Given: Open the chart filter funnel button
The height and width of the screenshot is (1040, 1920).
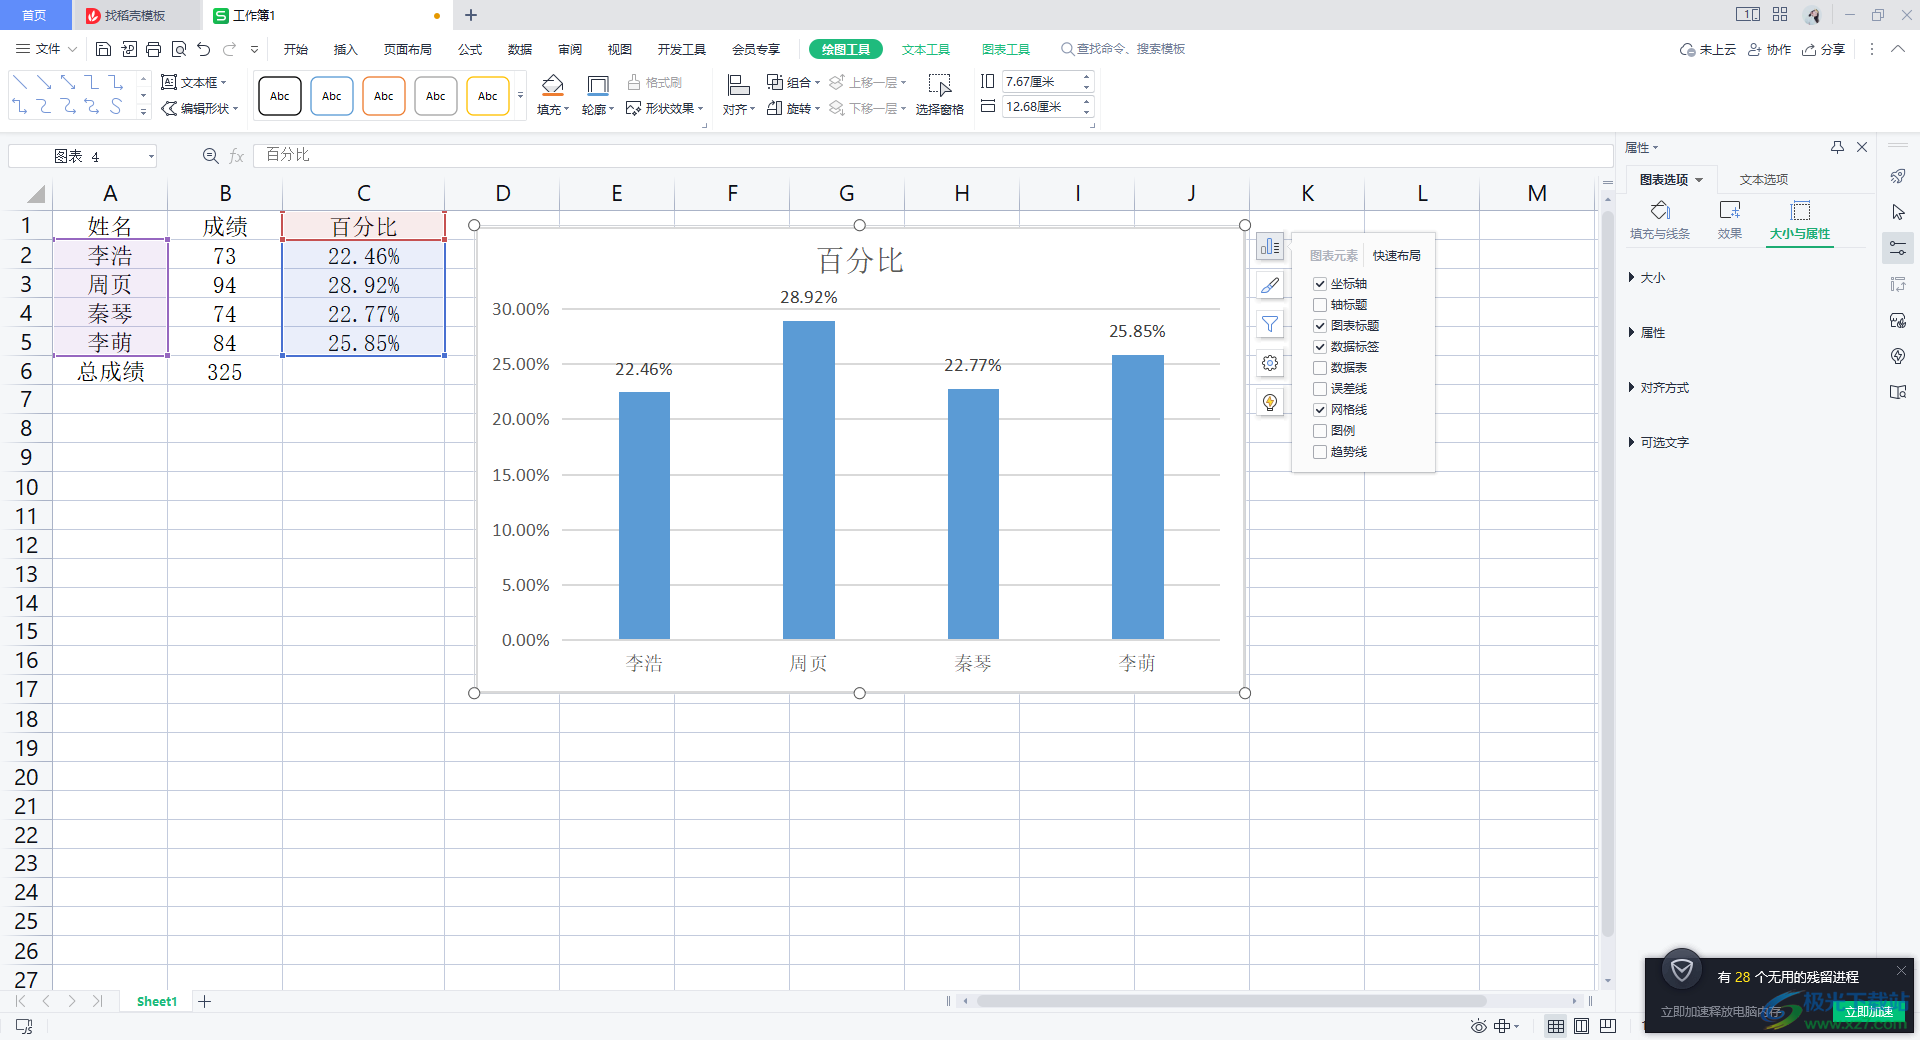Looking at the screenshot, I should point(1270,324).
